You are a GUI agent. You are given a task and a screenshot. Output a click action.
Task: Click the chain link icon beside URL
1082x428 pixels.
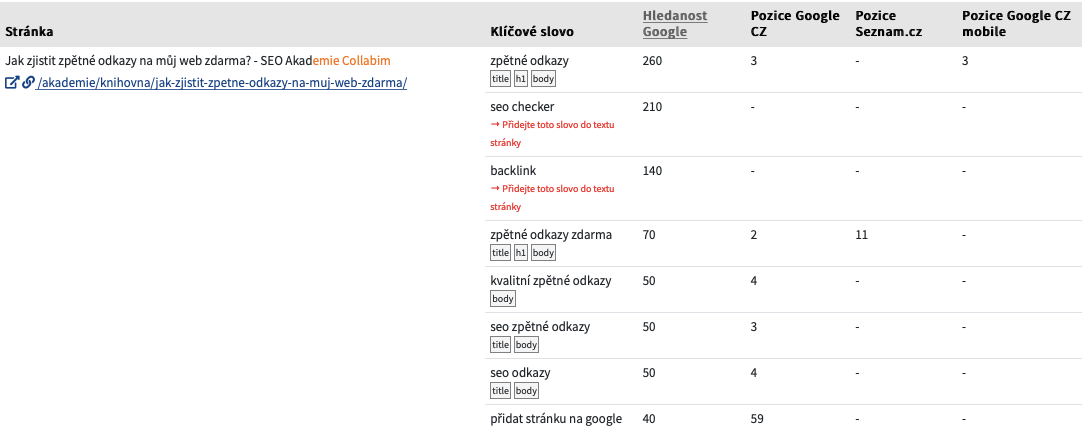click(28, 83)
